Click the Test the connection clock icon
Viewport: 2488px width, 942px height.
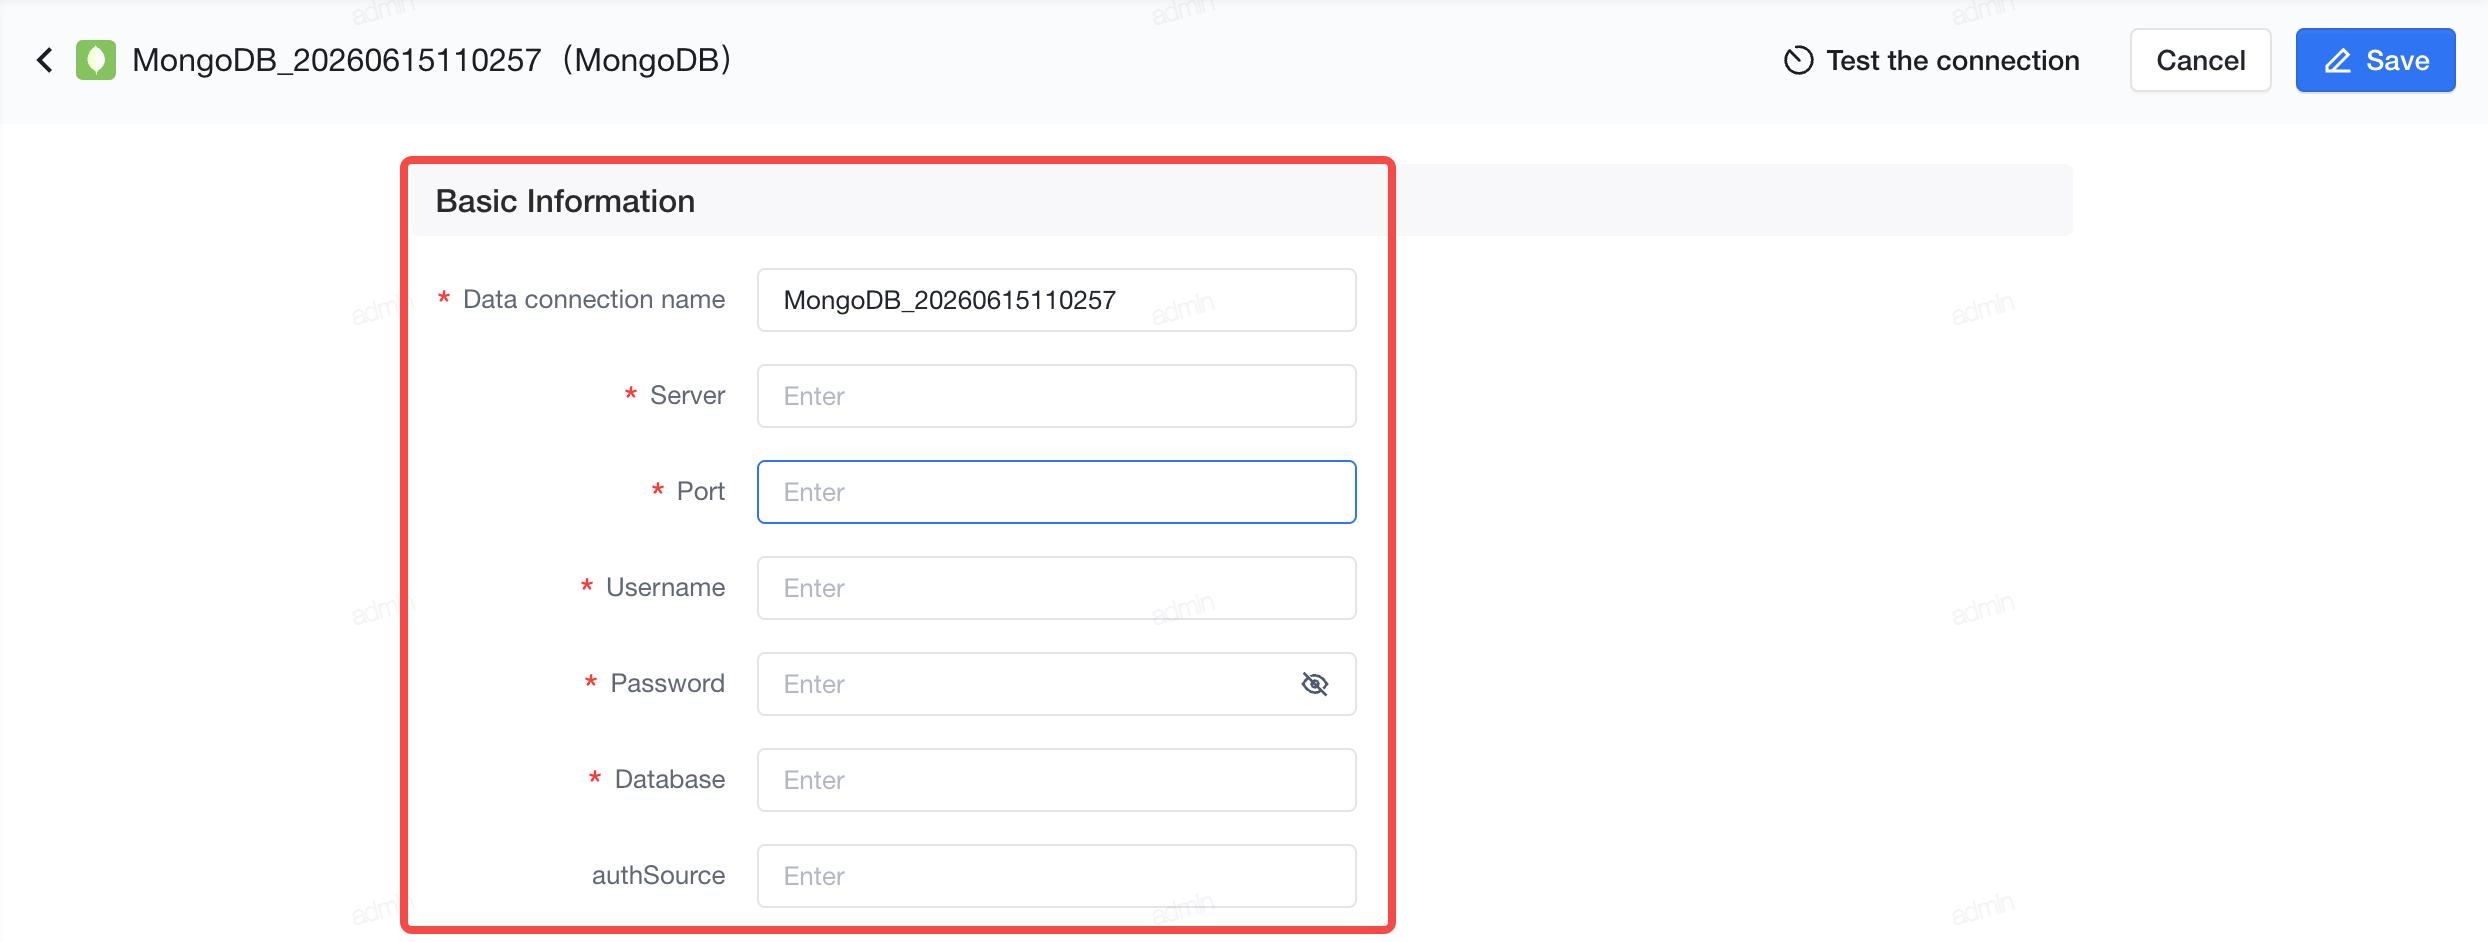tap(1798, 60)
